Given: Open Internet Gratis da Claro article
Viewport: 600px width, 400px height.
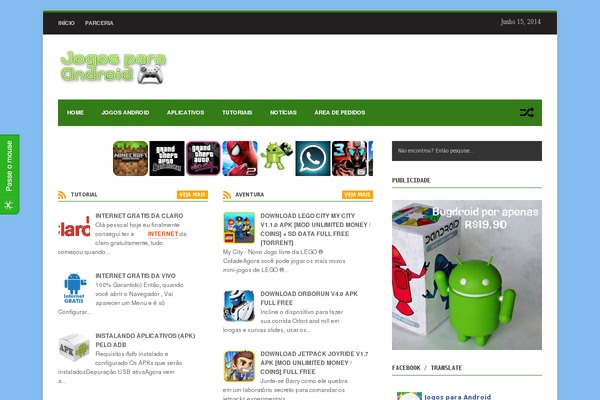Looking at the screenshot, I should pos(139,216).
